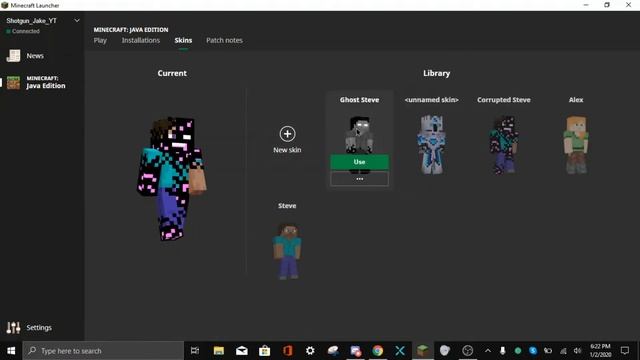
Task: Select Minecraft Java Edition grass block icon
Action: point(13,82)
